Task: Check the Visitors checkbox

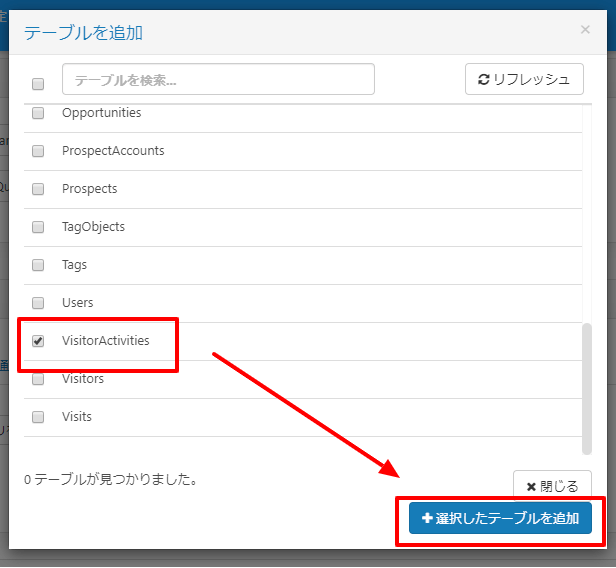Action: tap(38, 379)
